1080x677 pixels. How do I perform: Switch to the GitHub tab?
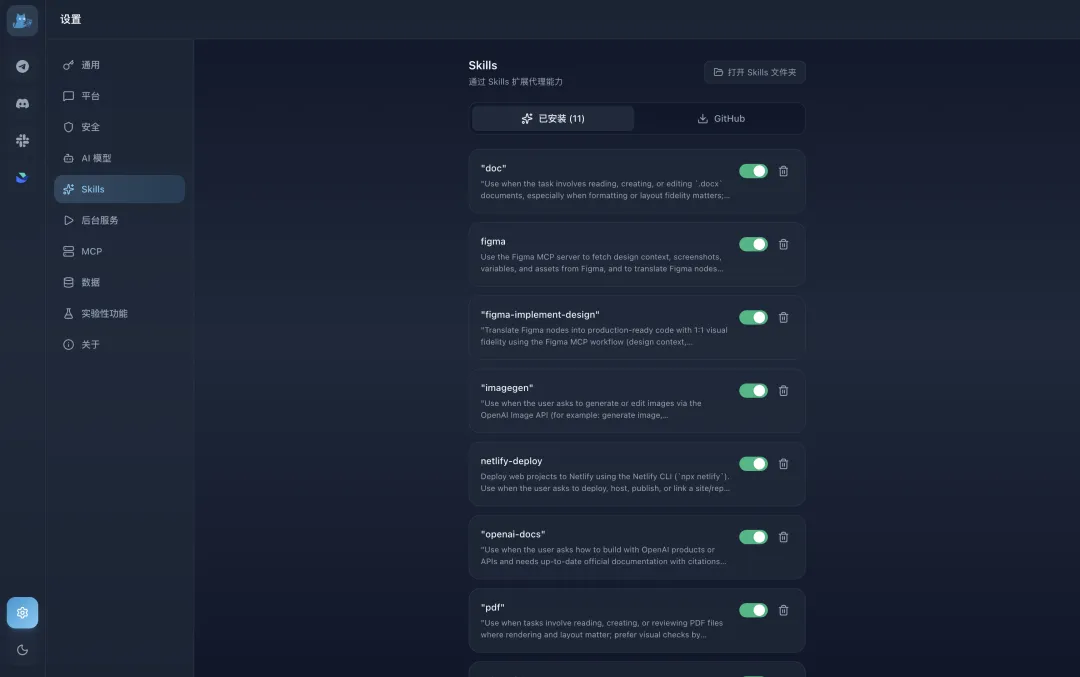(721, 118)
